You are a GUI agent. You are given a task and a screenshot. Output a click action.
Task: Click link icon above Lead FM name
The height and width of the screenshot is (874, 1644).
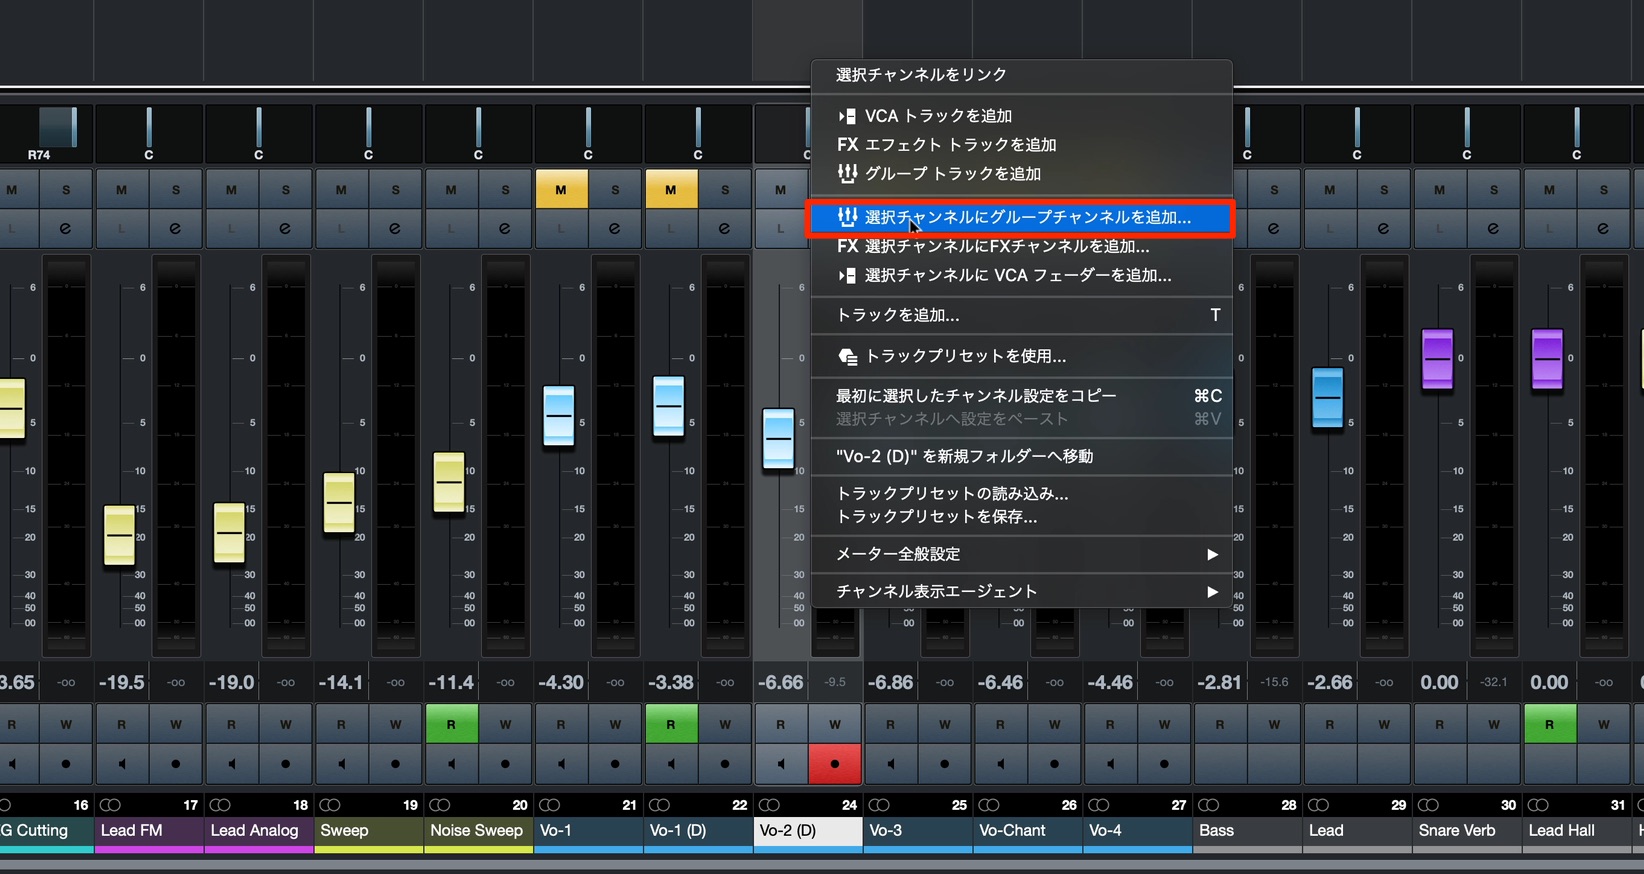pyautogui.click(x=110, y=805)
